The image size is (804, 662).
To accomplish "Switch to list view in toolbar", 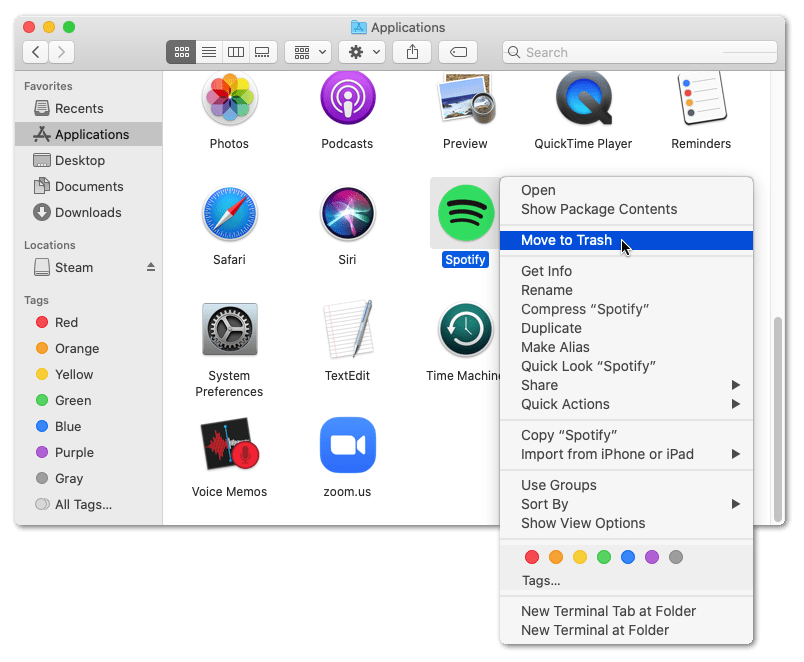I will pos(209,52).
